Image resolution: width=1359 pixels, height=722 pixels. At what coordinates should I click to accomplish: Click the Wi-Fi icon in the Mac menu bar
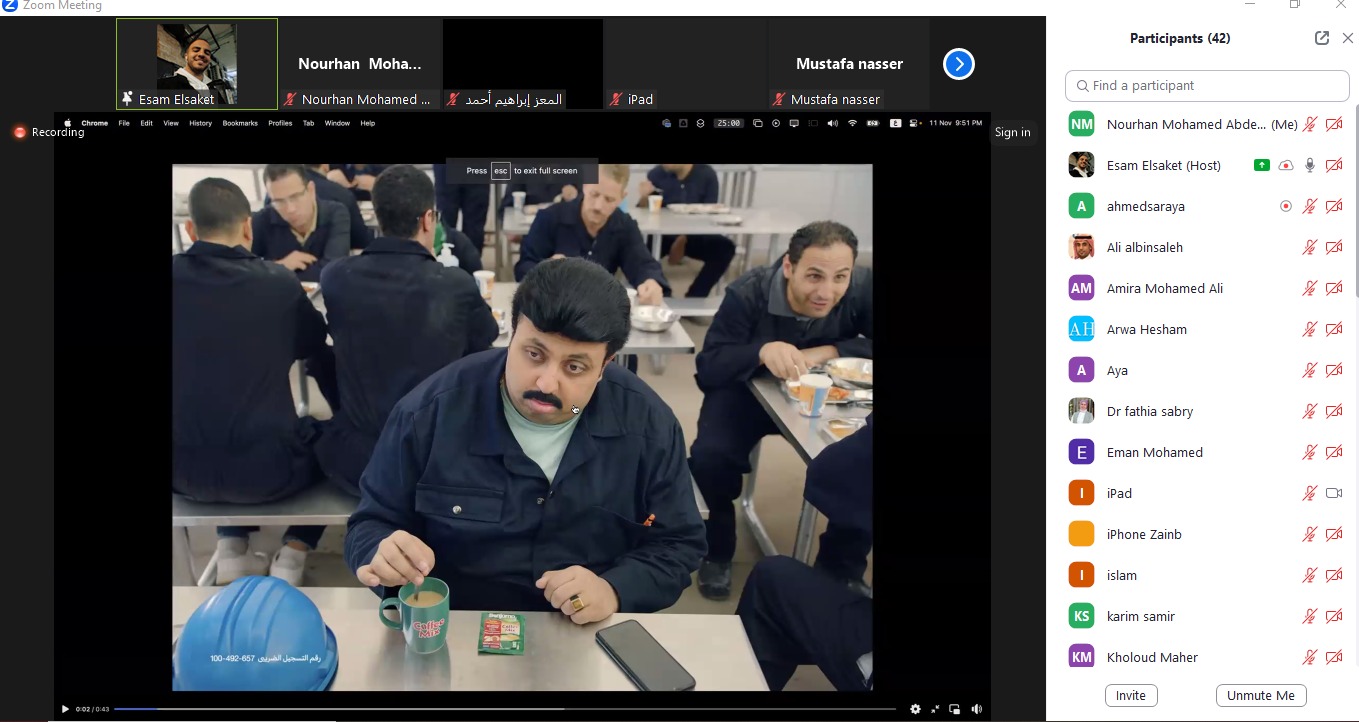click(852, 123)
